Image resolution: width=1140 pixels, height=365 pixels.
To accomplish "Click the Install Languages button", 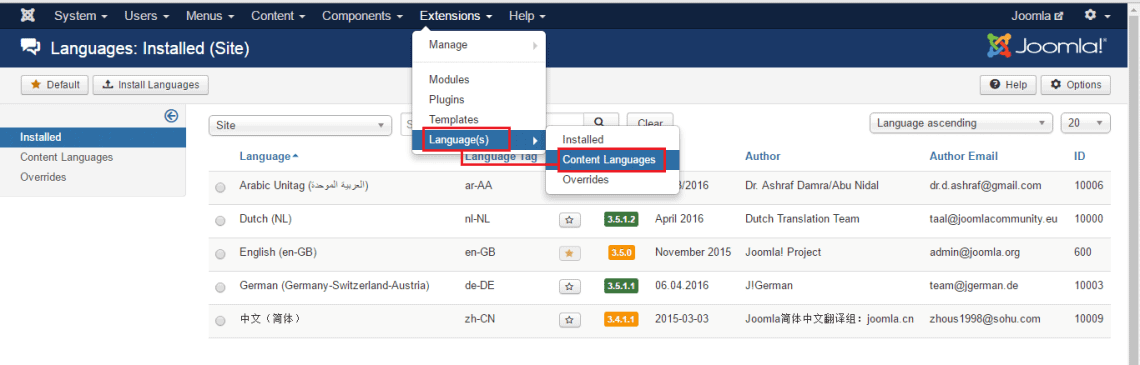I will tap(150, 85).
